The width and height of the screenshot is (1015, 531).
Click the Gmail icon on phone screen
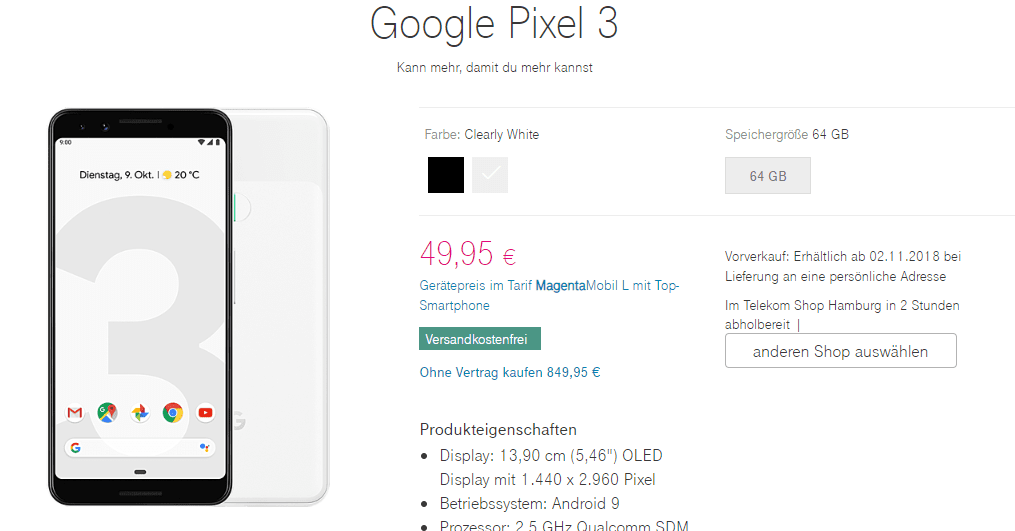75,412
